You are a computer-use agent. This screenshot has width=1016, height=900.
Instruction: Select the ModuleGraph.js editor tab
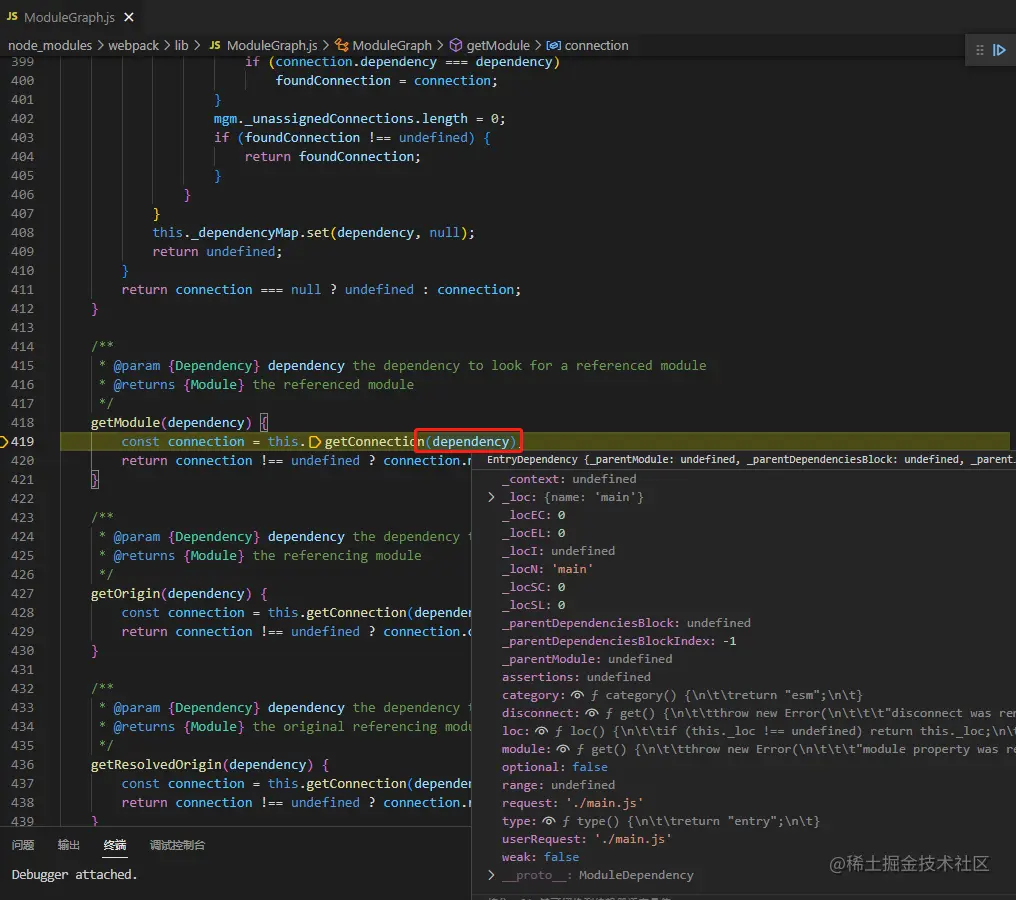(x=70, y=17)
